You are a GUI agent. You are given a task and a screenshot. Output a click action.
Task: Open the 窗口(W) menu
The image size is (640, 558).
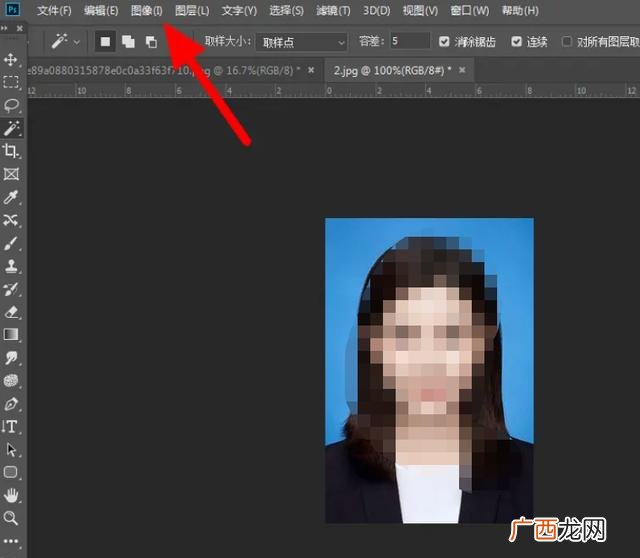469,10
